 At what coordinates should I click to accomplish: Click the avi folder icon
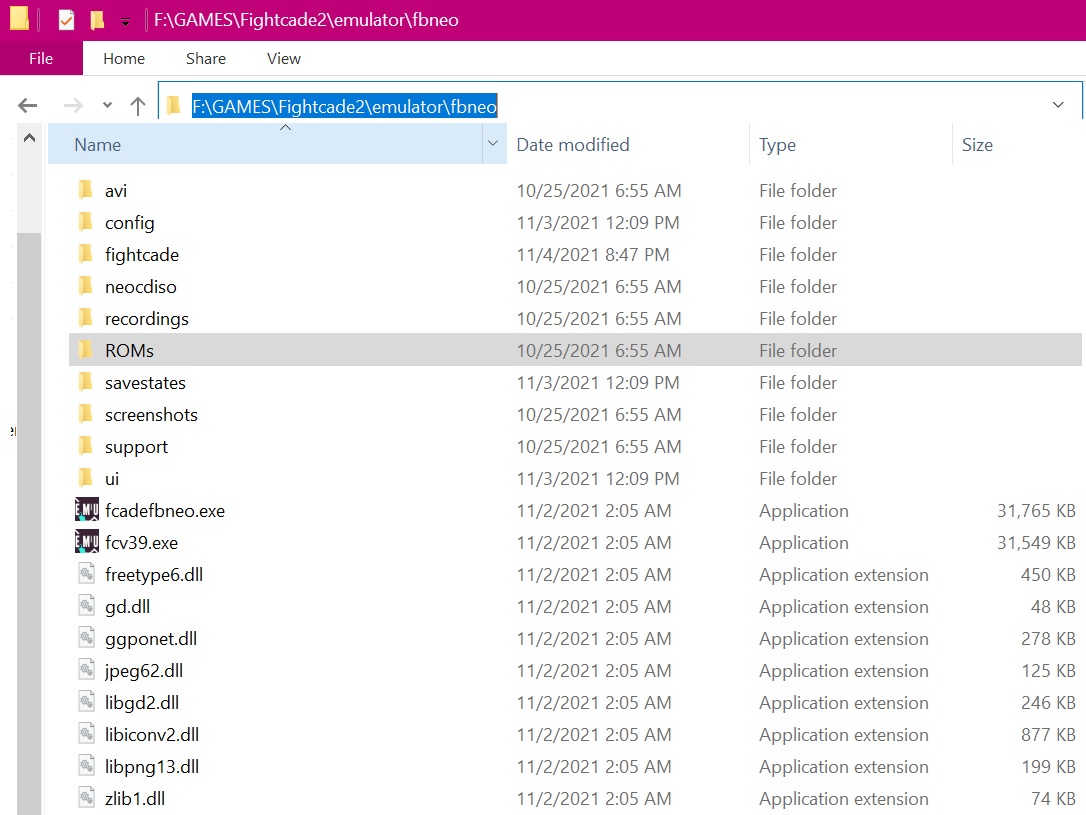86,190
